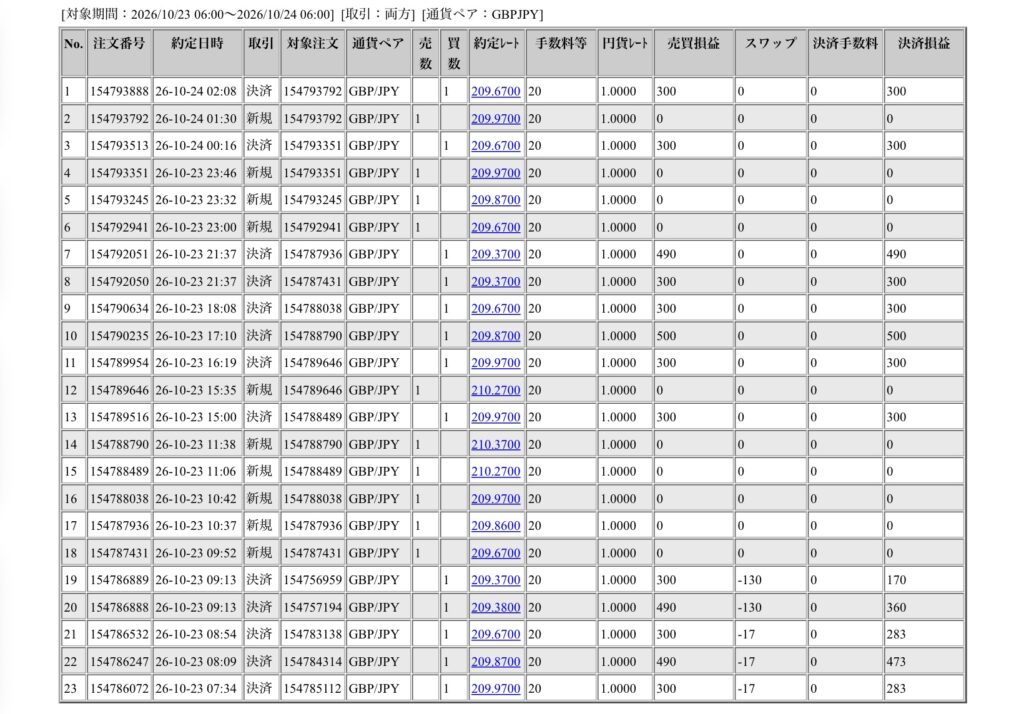Open rate link 209.8700 for order 154790235
The width and height of the screenshot is (1024, 714).
pos(496,336)
